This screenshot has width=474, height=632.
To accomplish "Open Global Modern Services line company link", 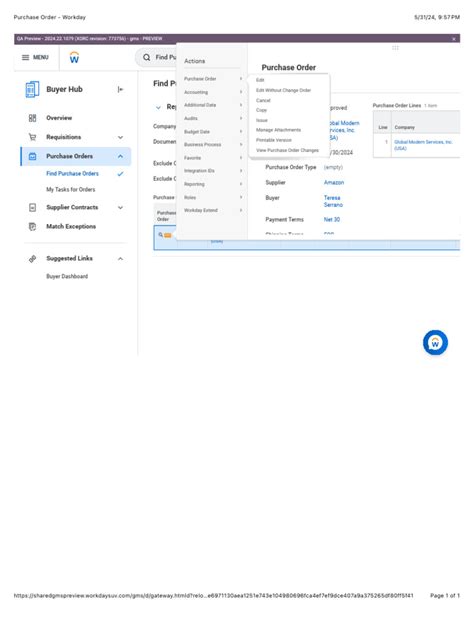I will pyautogui.click(x=423, y=145).
